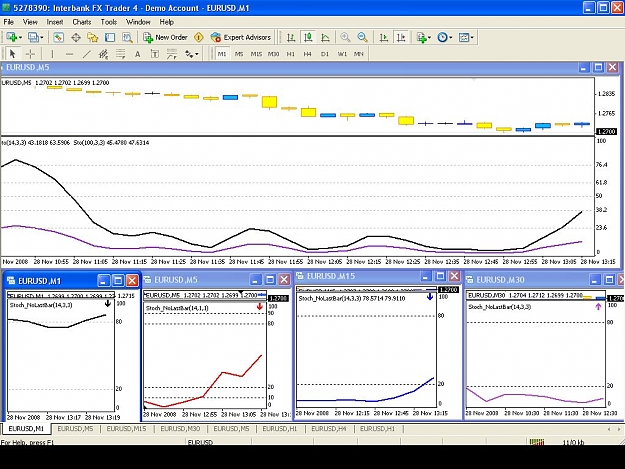Screen dimensions: 625x469
Task: Switch to H1 timeframe button
Action: click(291, 54)
